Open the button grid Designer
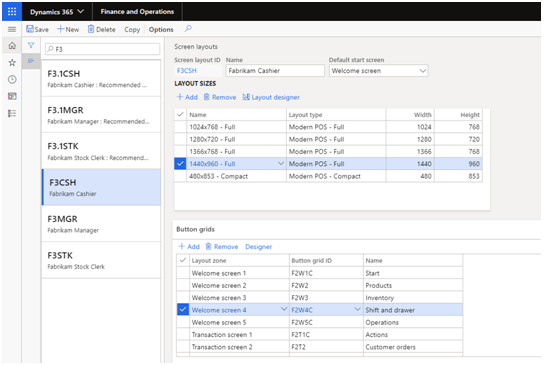This screenshot has width=546, height=365. coord(258,247)
